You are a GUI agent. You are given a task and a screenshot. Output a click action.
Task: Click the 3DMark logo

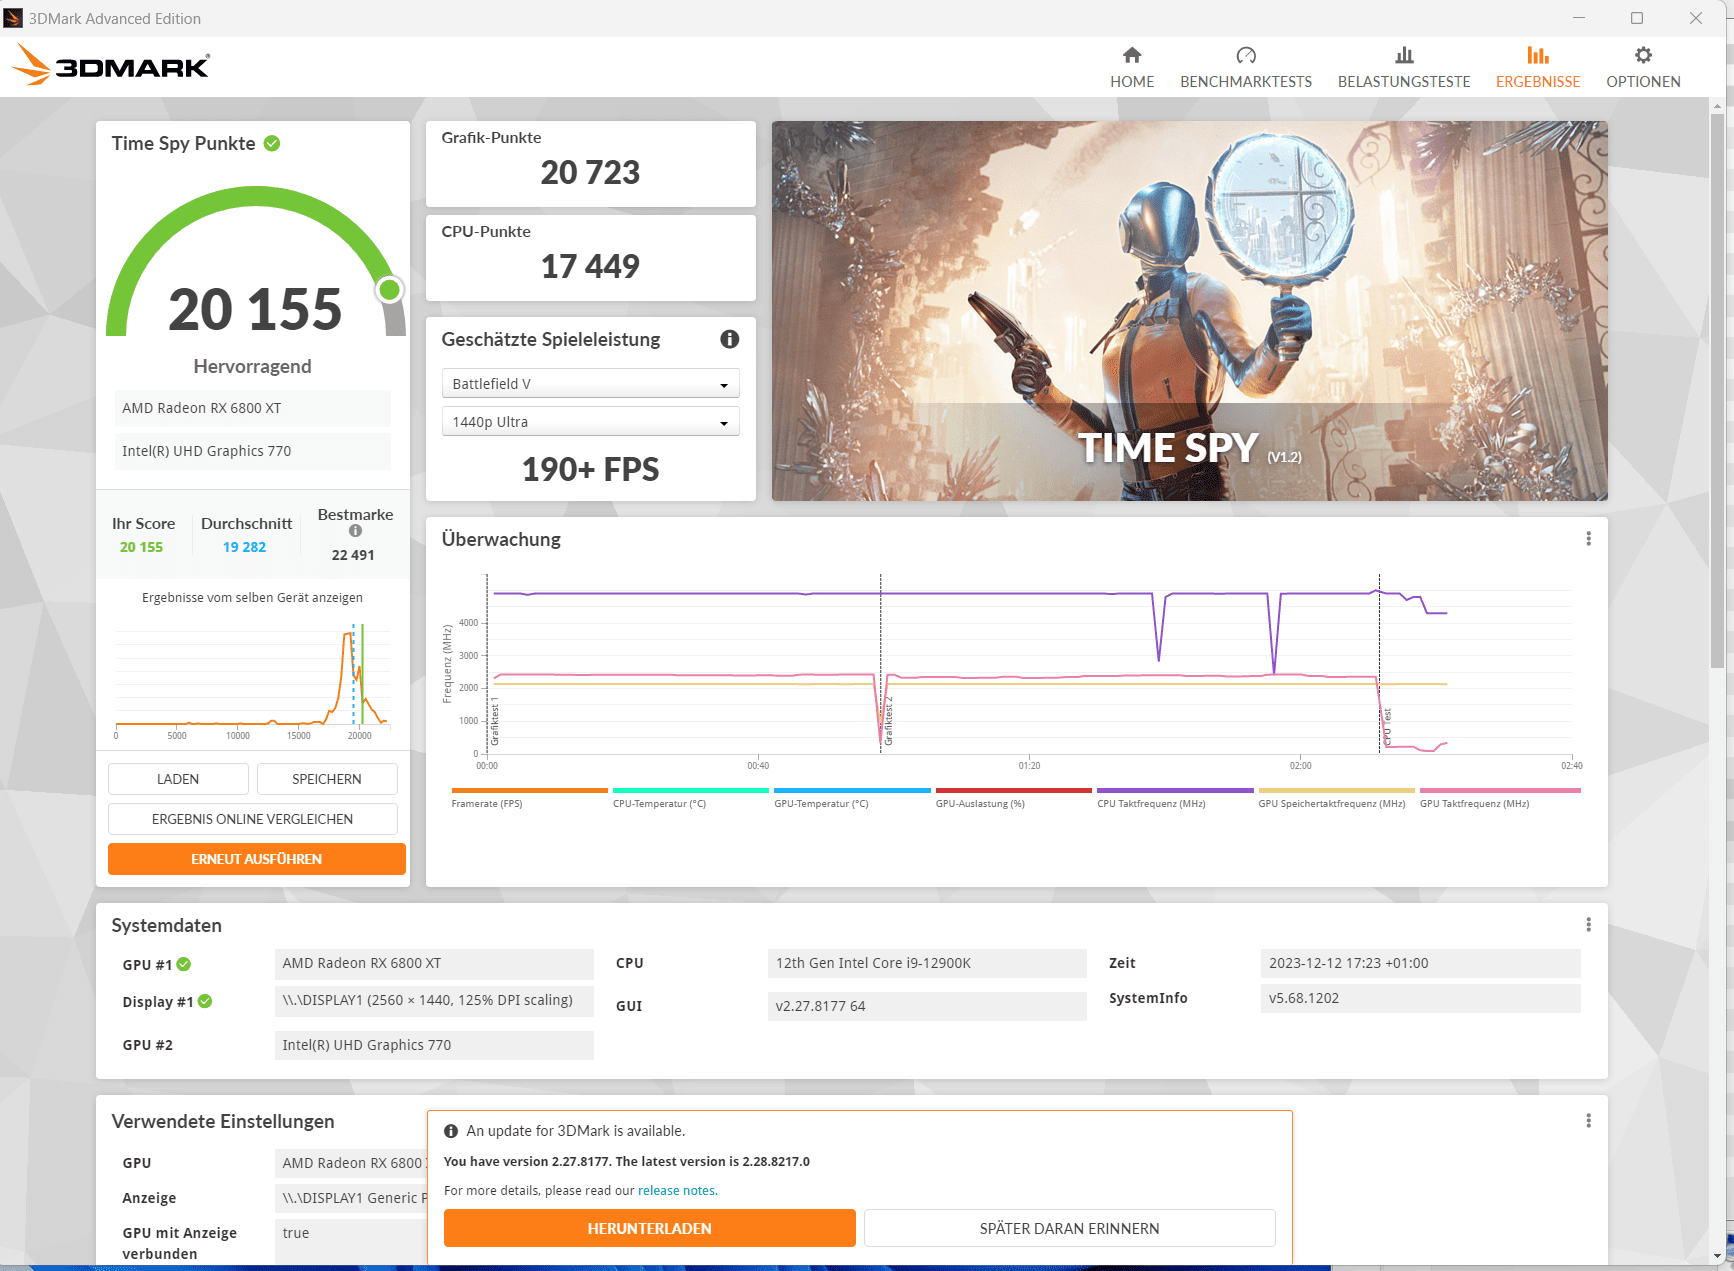110,66
